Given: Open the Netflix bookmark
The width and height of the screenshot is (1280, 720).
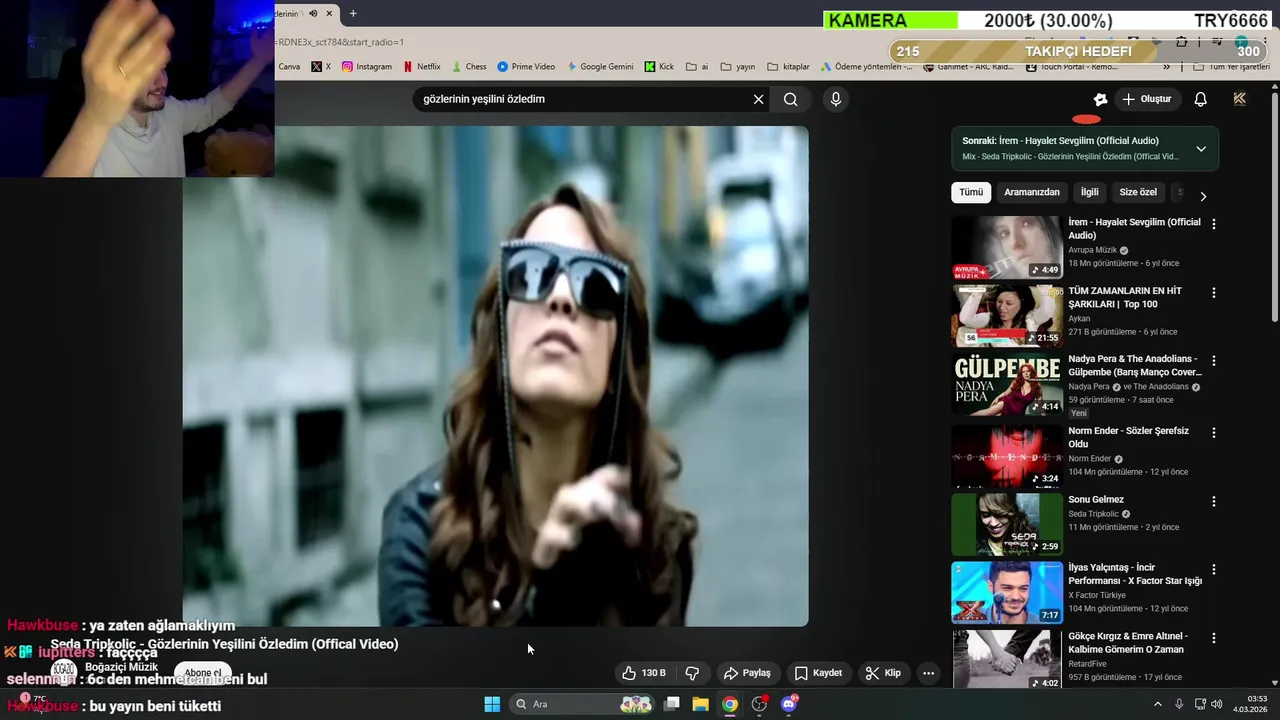Looking at the screenshot, I should (422, 66).
